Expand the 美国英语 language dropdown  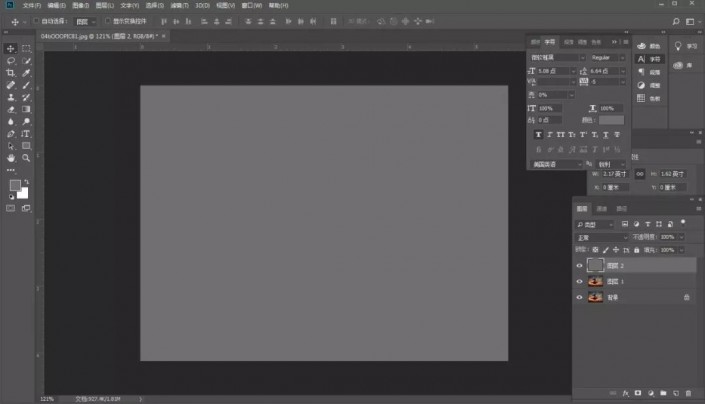[556, 164]
